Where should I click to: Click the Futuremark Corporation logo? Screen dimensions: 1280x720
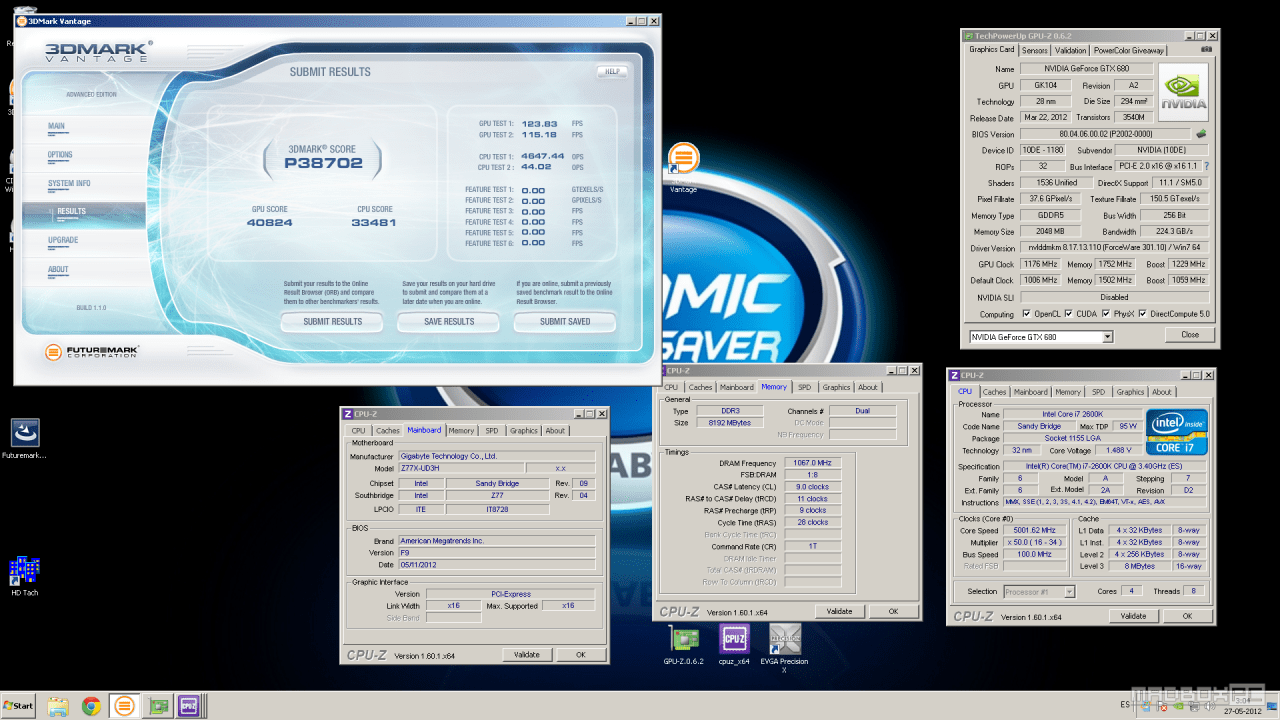point(93,352)
